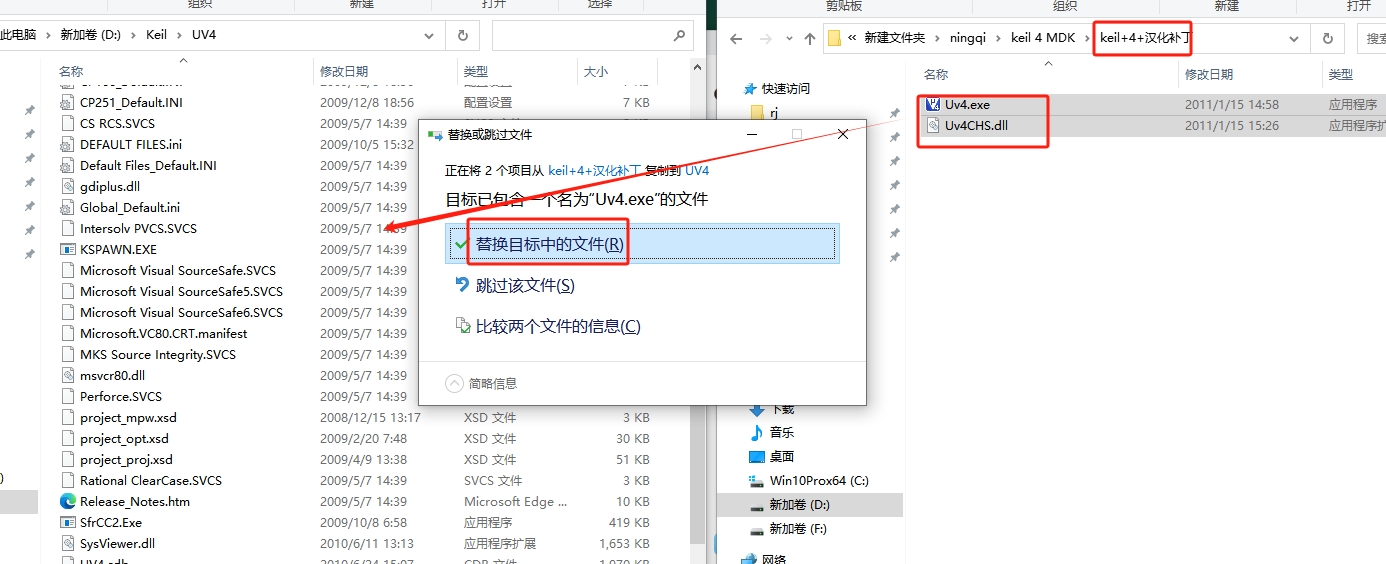Screen dimensions: 1386x564
Task: Sort right window by 修改日期 column
Action: [x=1209, y=75]
